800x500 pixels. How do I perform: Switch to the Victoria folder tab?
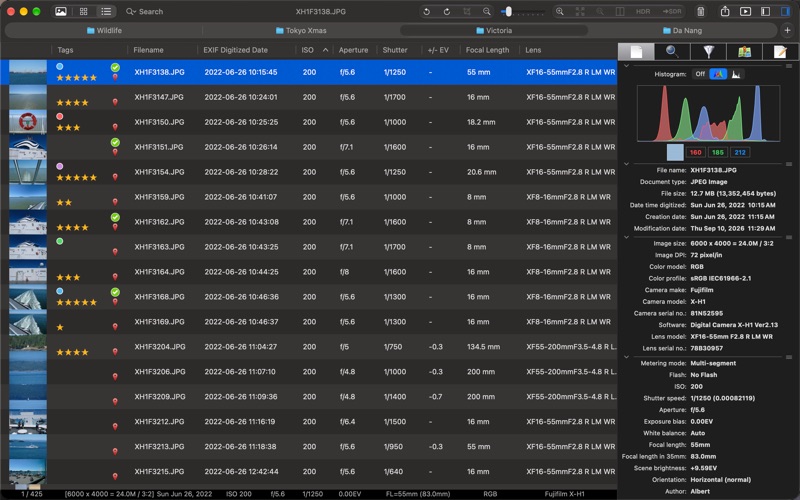tap(494, 30)
